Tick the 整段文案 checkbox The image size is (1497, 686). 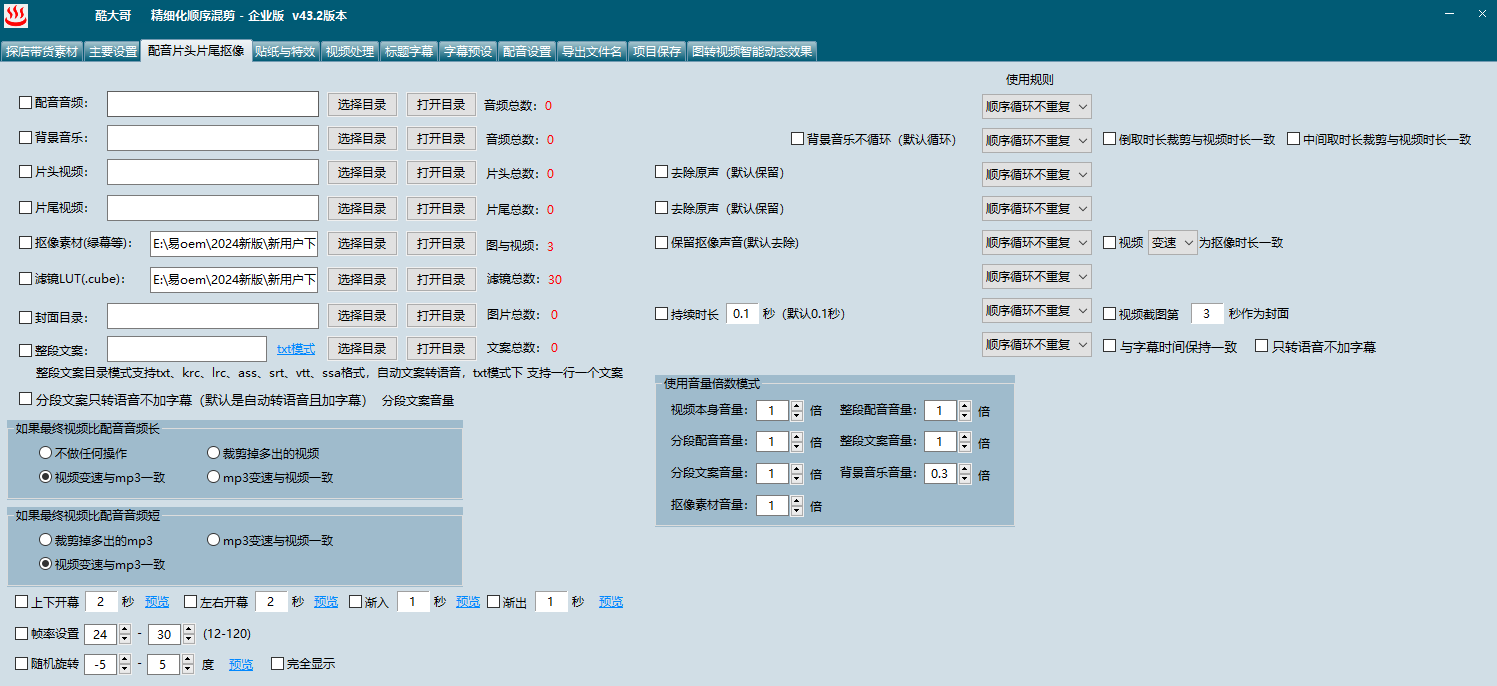point(26,350)
